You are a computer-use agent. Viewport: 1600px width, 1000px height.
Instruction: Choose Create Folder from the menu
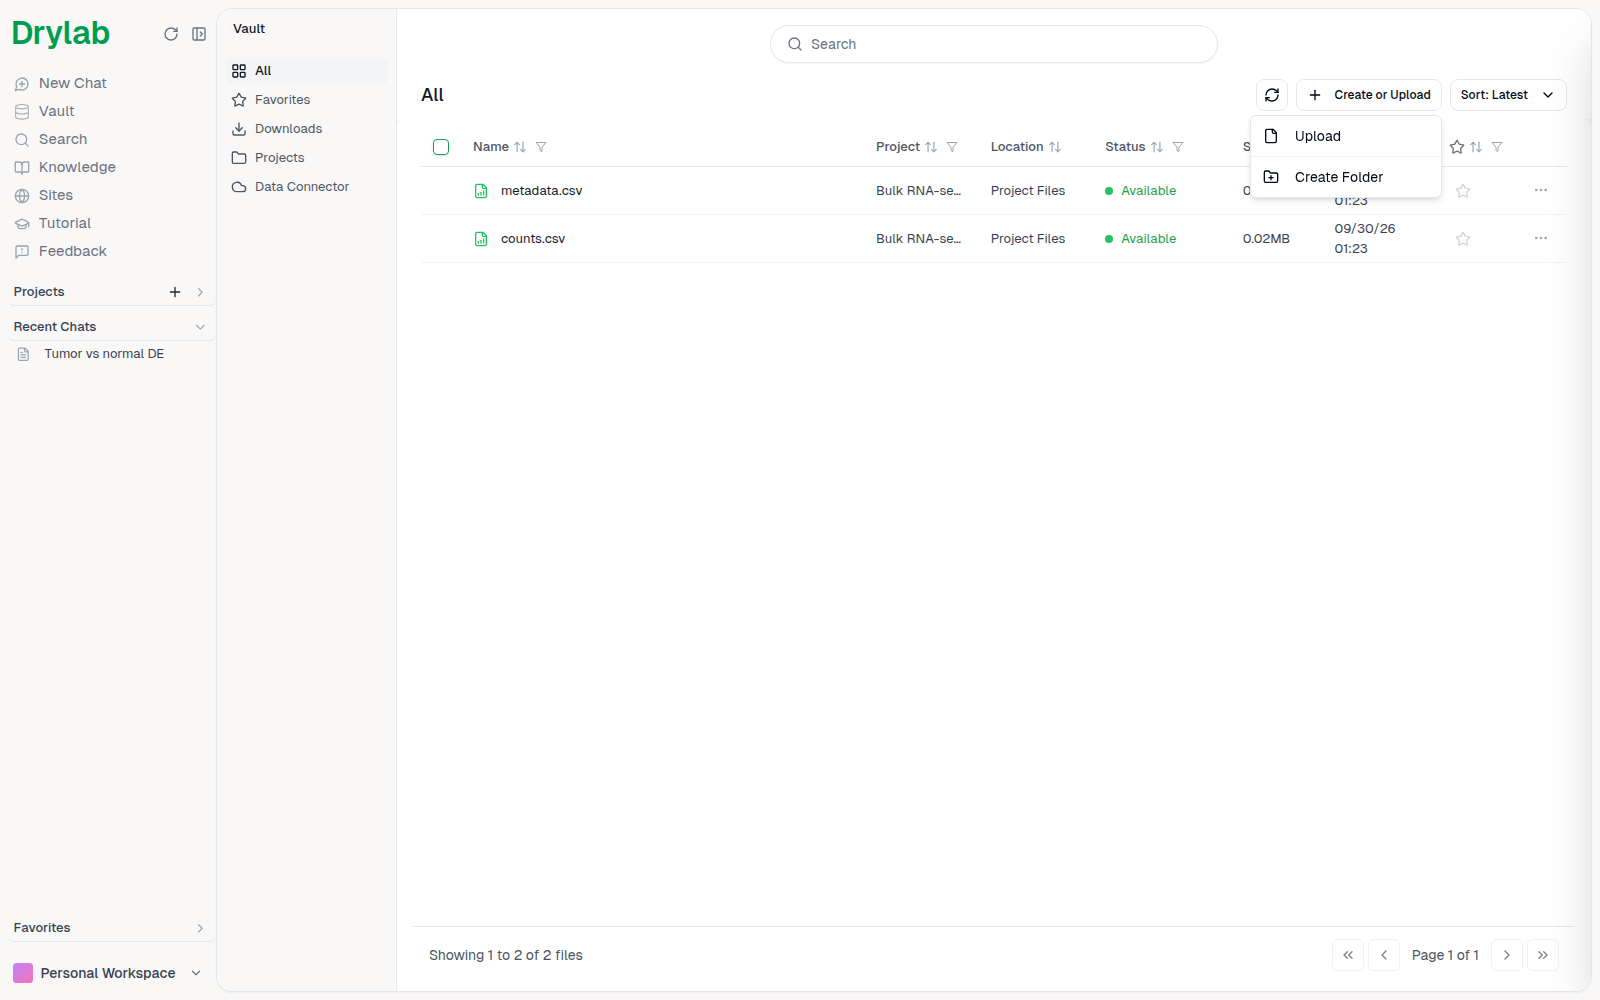point(1346,177)
